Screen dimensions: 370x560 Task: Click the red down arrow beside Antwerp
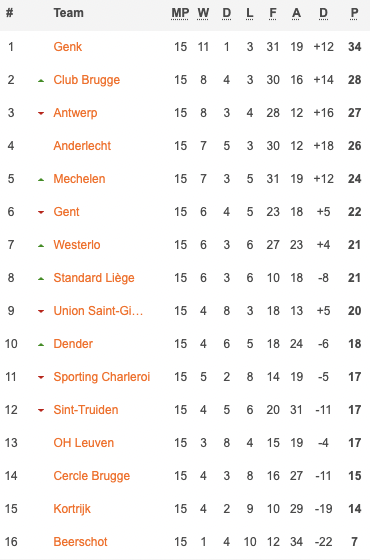pos(41,114)
